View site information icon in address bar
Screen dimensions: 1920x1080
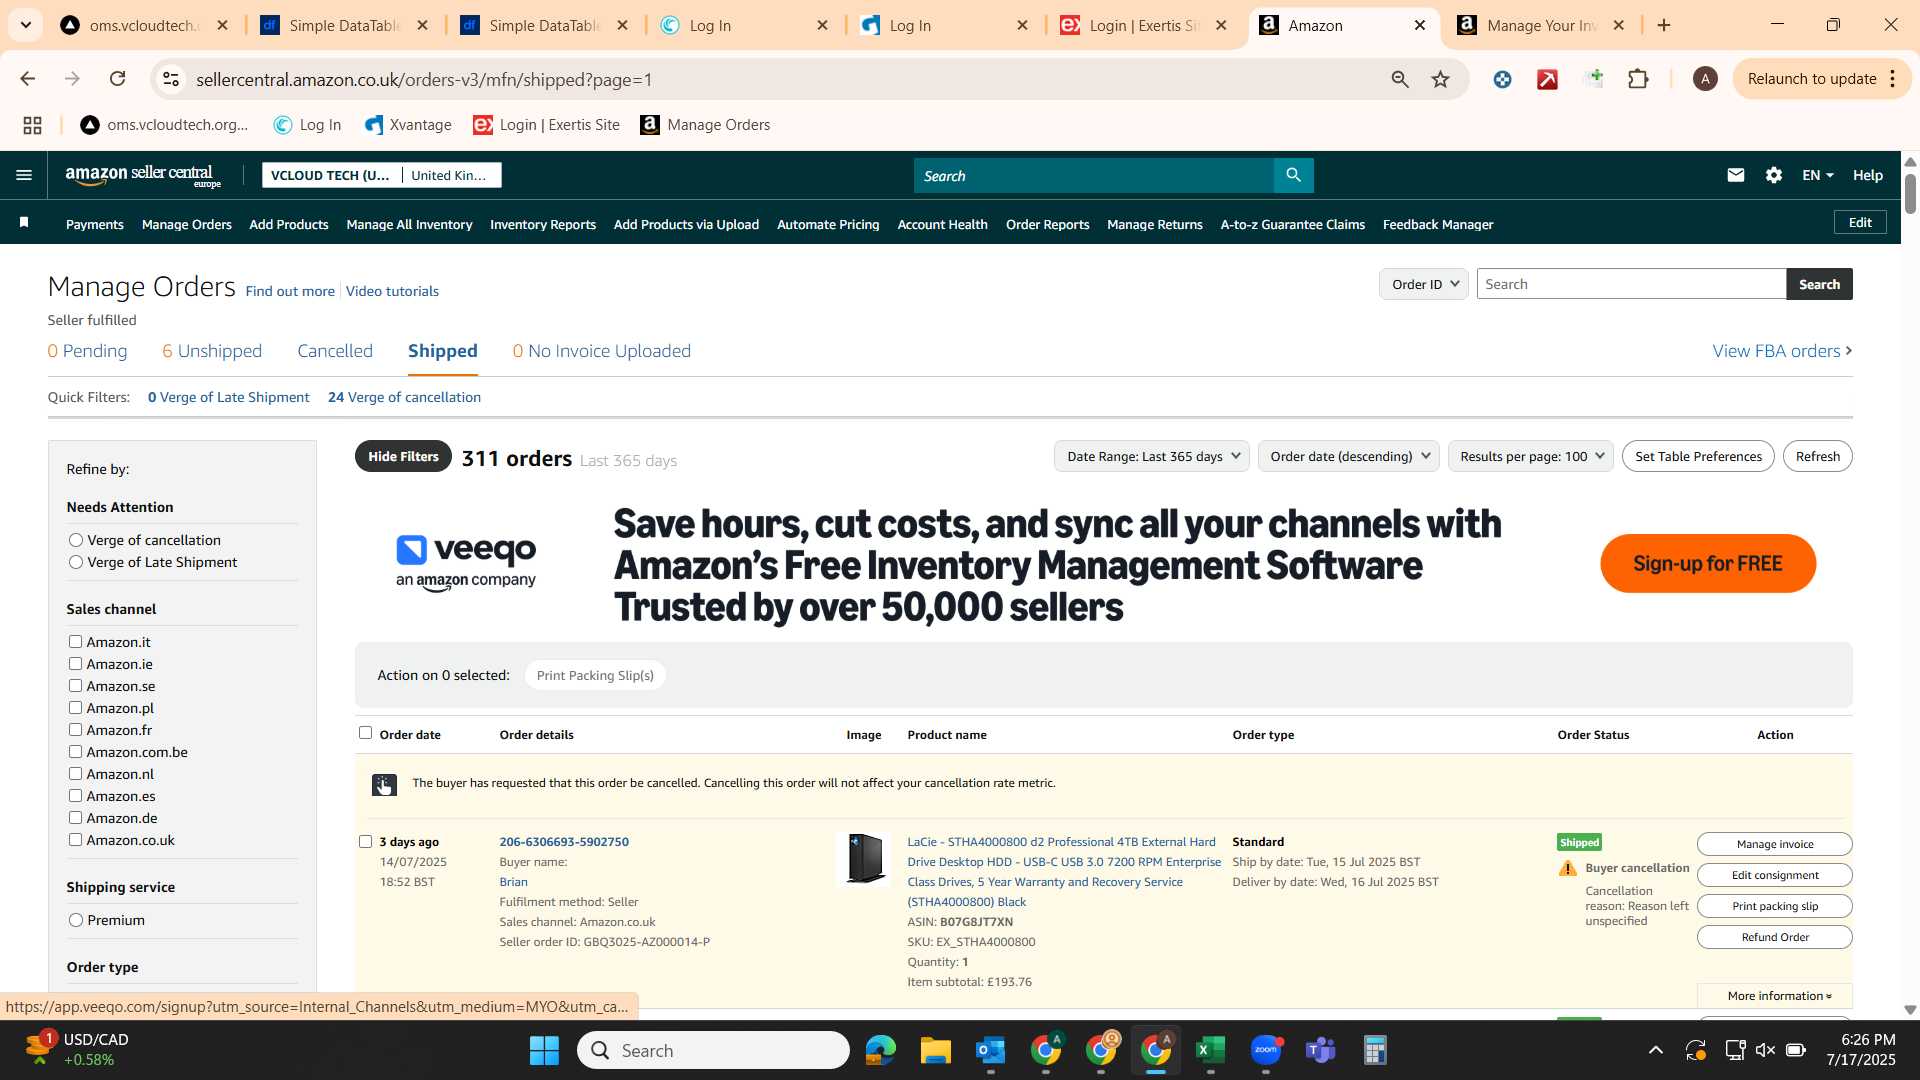171,79
